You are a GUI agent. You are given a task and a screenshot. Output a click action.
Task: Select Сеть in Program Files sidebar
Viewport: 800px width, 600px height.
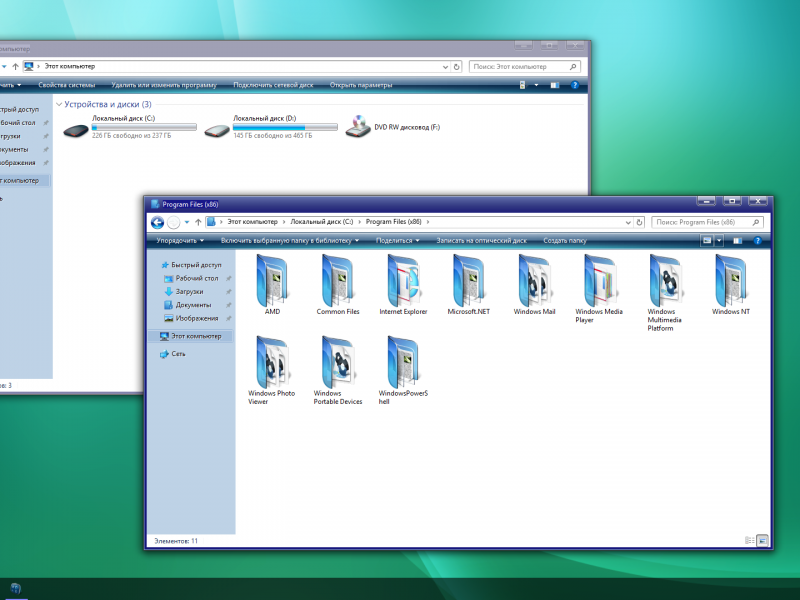172,354
